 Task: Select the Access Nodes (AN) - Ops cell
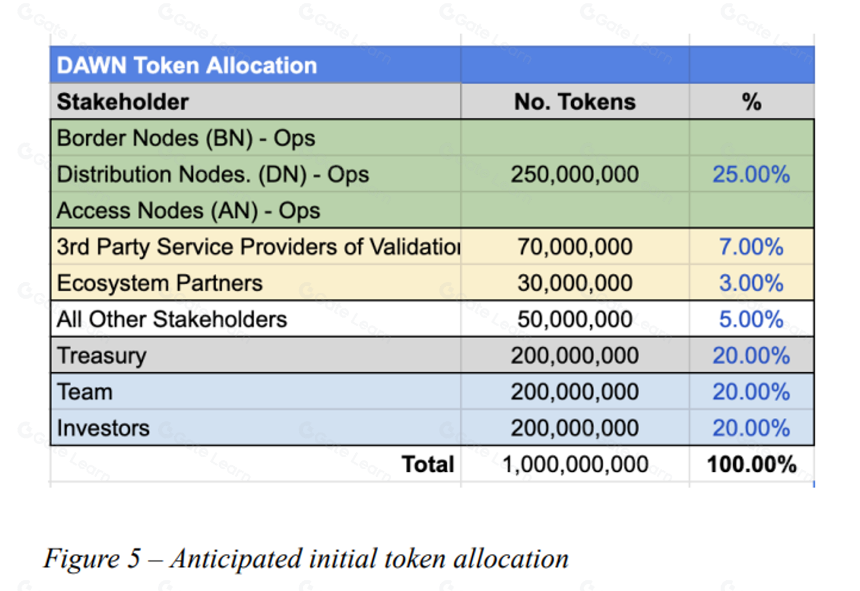[x=256, y=210]
